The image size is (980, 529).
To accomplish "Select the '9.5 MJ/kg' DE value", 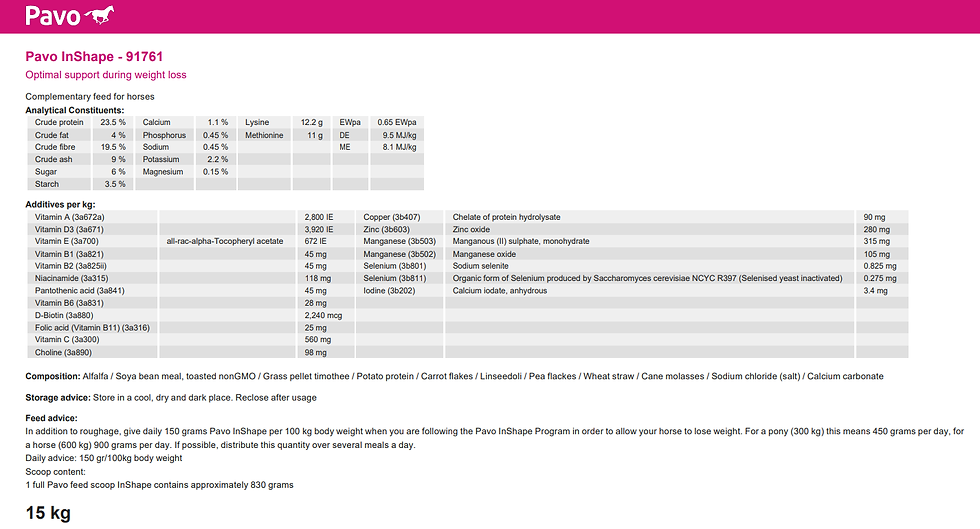I will click(399, 134).
